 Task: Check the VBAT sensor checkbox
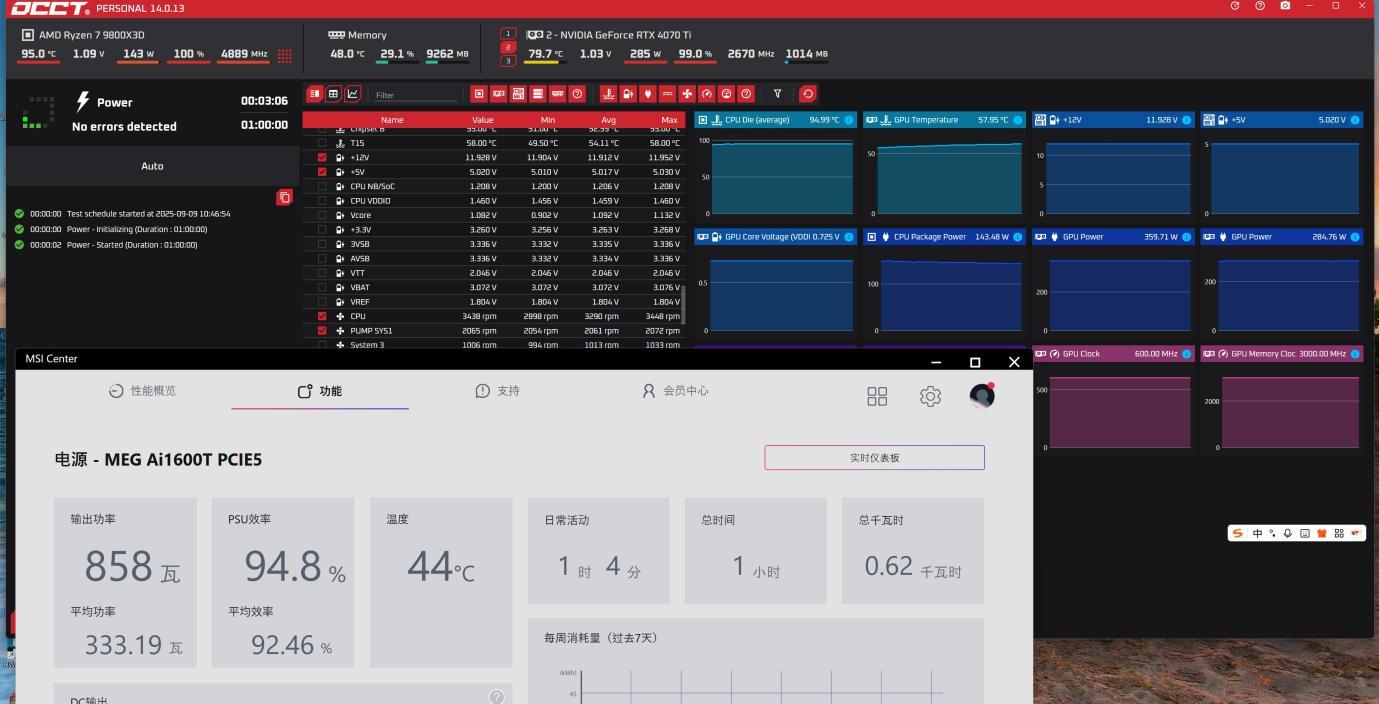pyautogui.click(x=322, y=287)
